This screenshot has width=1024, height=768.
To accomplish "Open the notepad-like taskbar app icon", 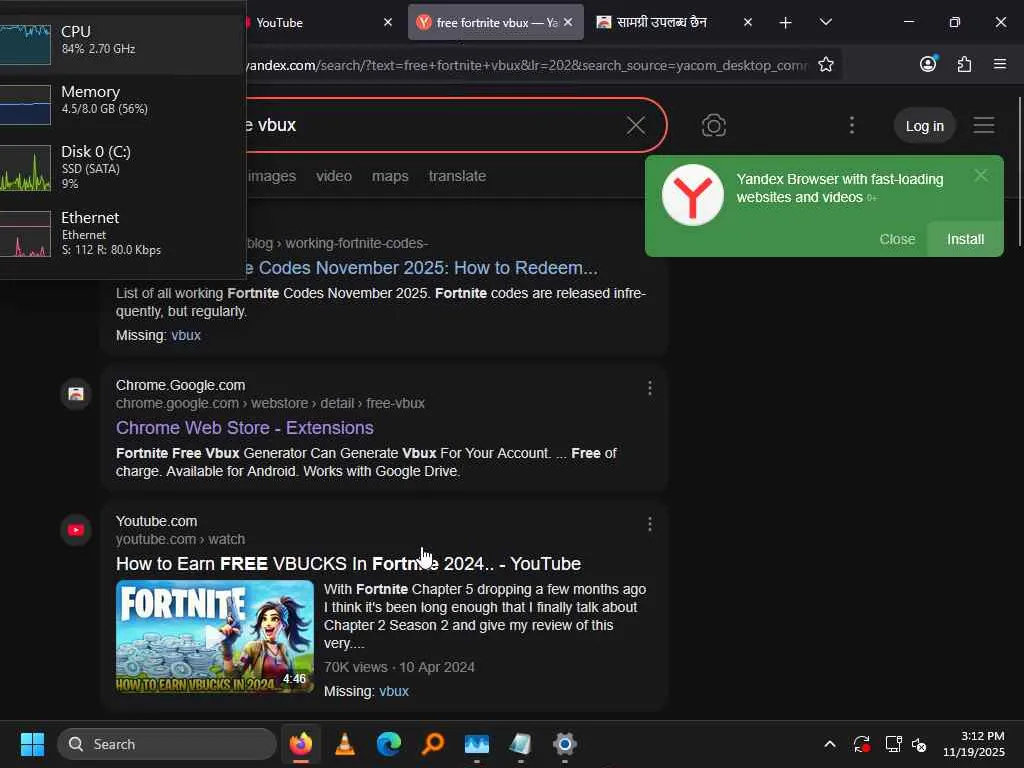I will pyautogui.click(x=520, y=744).
